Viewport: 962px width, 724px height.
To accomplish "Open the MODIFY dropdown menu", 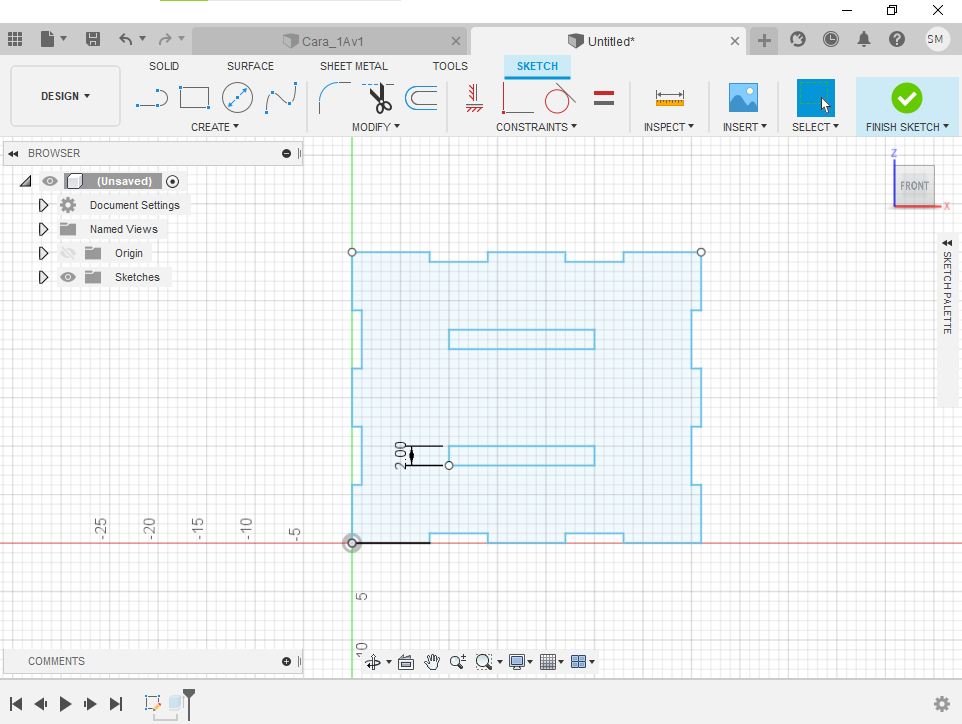I will [375, 127].
